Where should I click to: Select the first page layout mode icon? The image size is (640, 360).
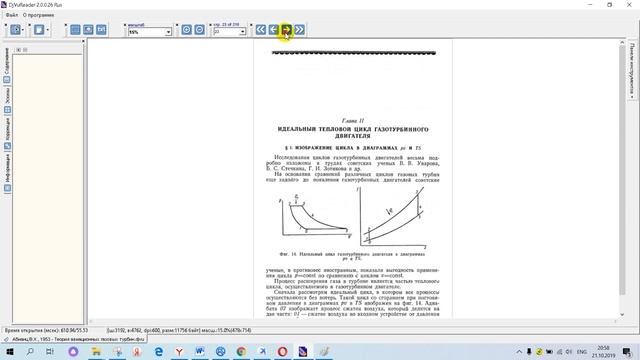tap(75, 30)
